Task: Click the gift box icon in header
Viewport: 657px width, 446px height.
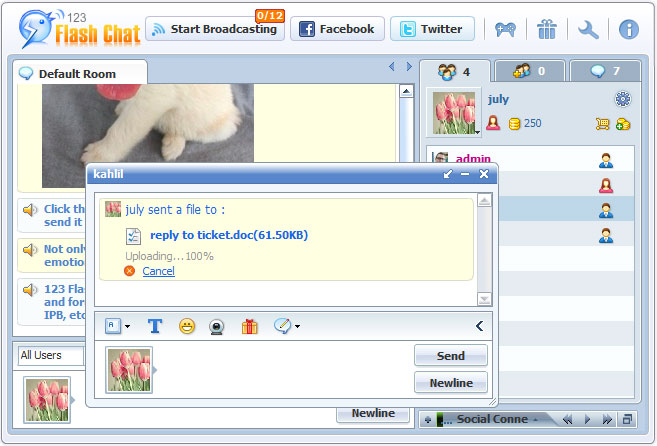Action: pos(546,29)
